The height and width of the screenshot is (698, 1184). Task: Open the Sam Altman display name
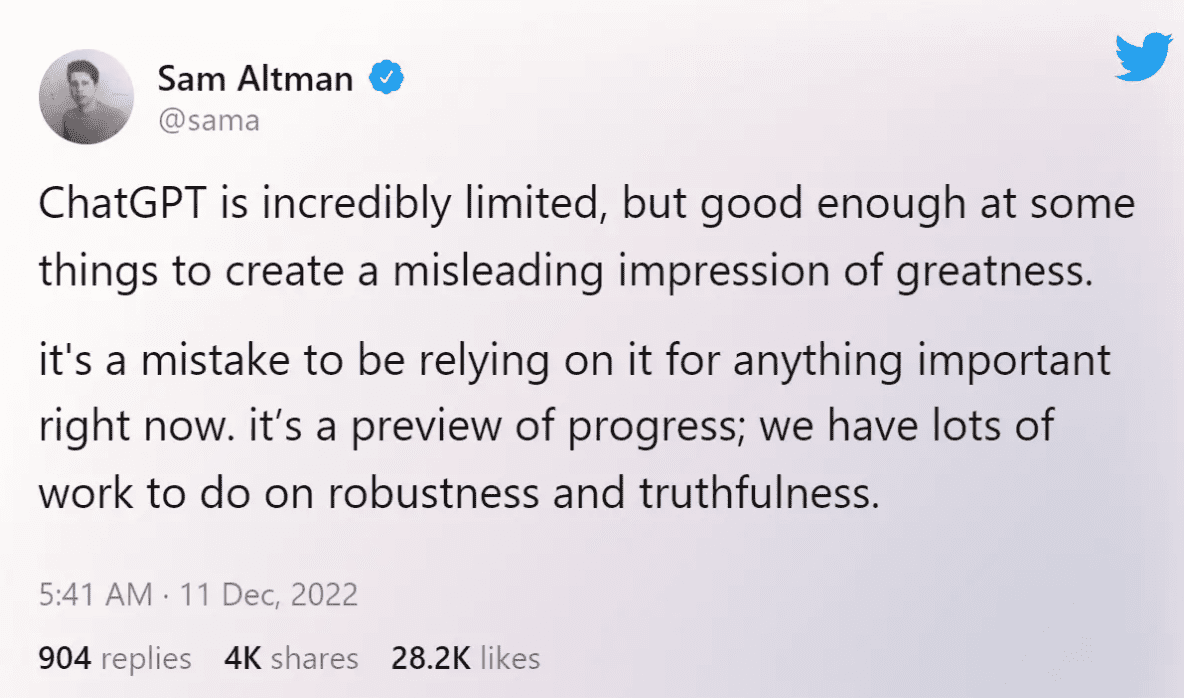pos(255,78)
